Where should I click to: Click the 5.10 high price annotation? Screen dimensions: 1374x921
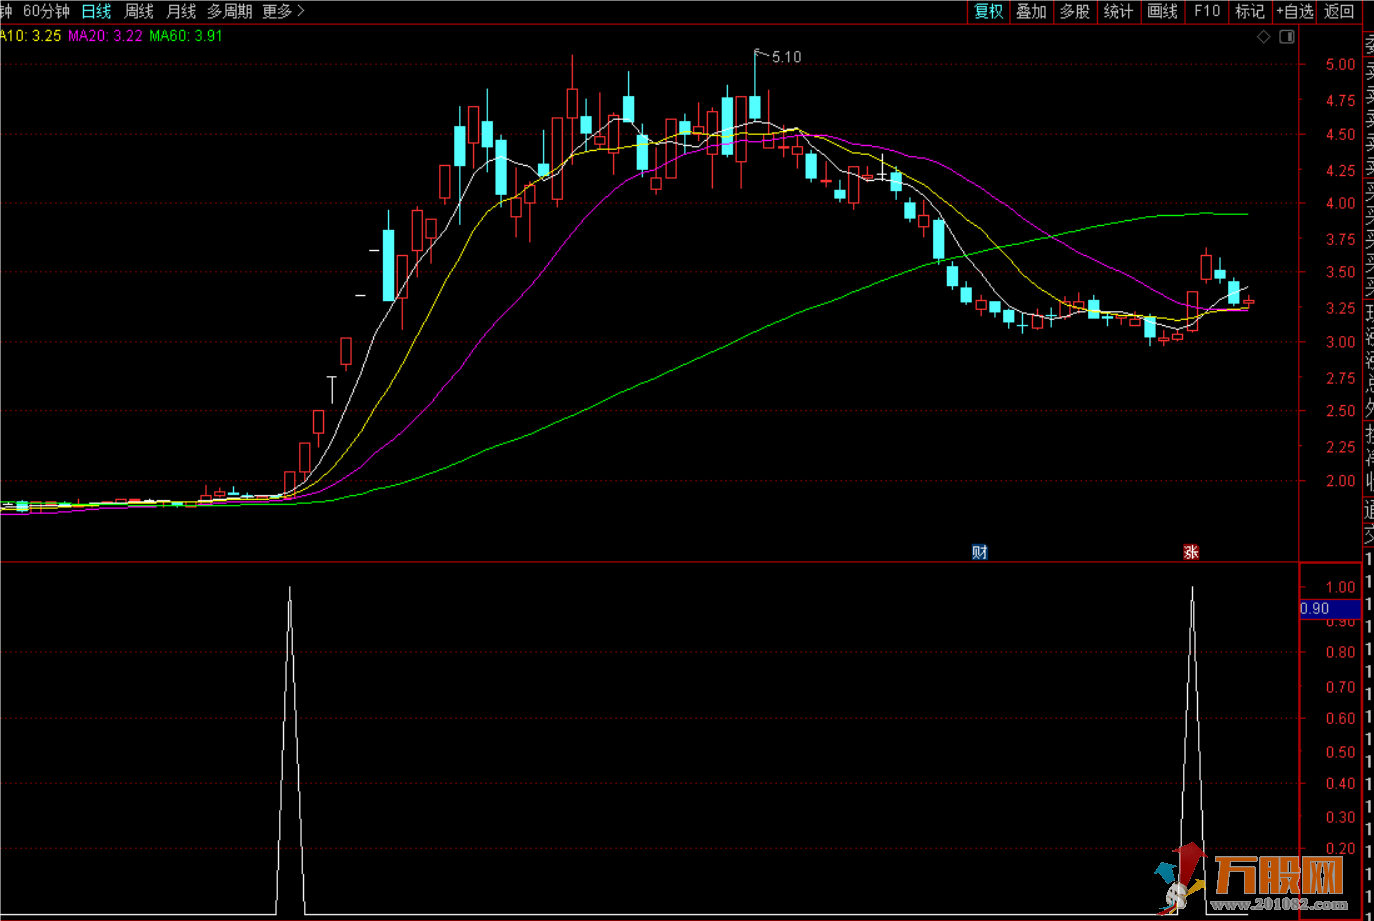pos(786,57)
